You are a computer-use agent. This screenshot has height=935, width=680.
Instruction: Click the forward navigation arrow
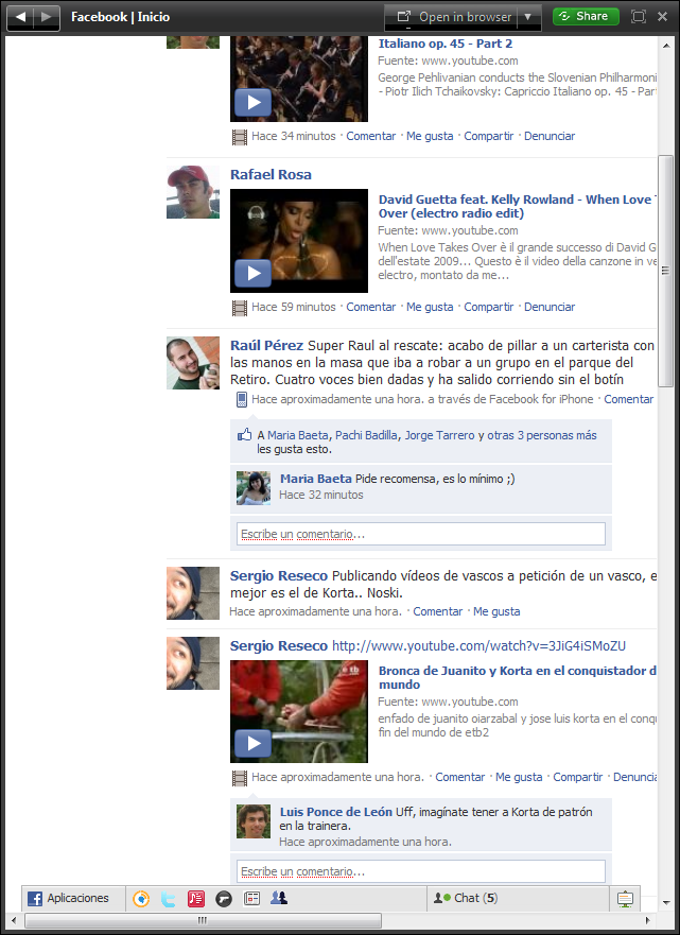click(x=47, y=17)
